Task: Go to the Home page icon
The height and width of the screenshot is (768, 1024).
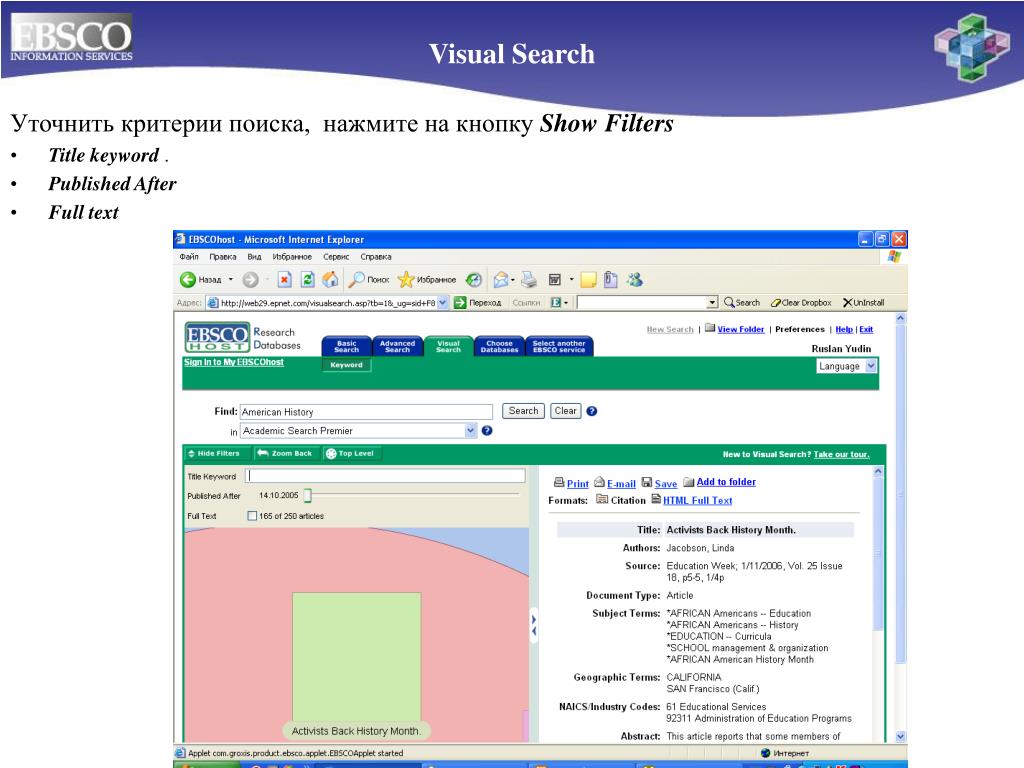Action: pos(330,280)
